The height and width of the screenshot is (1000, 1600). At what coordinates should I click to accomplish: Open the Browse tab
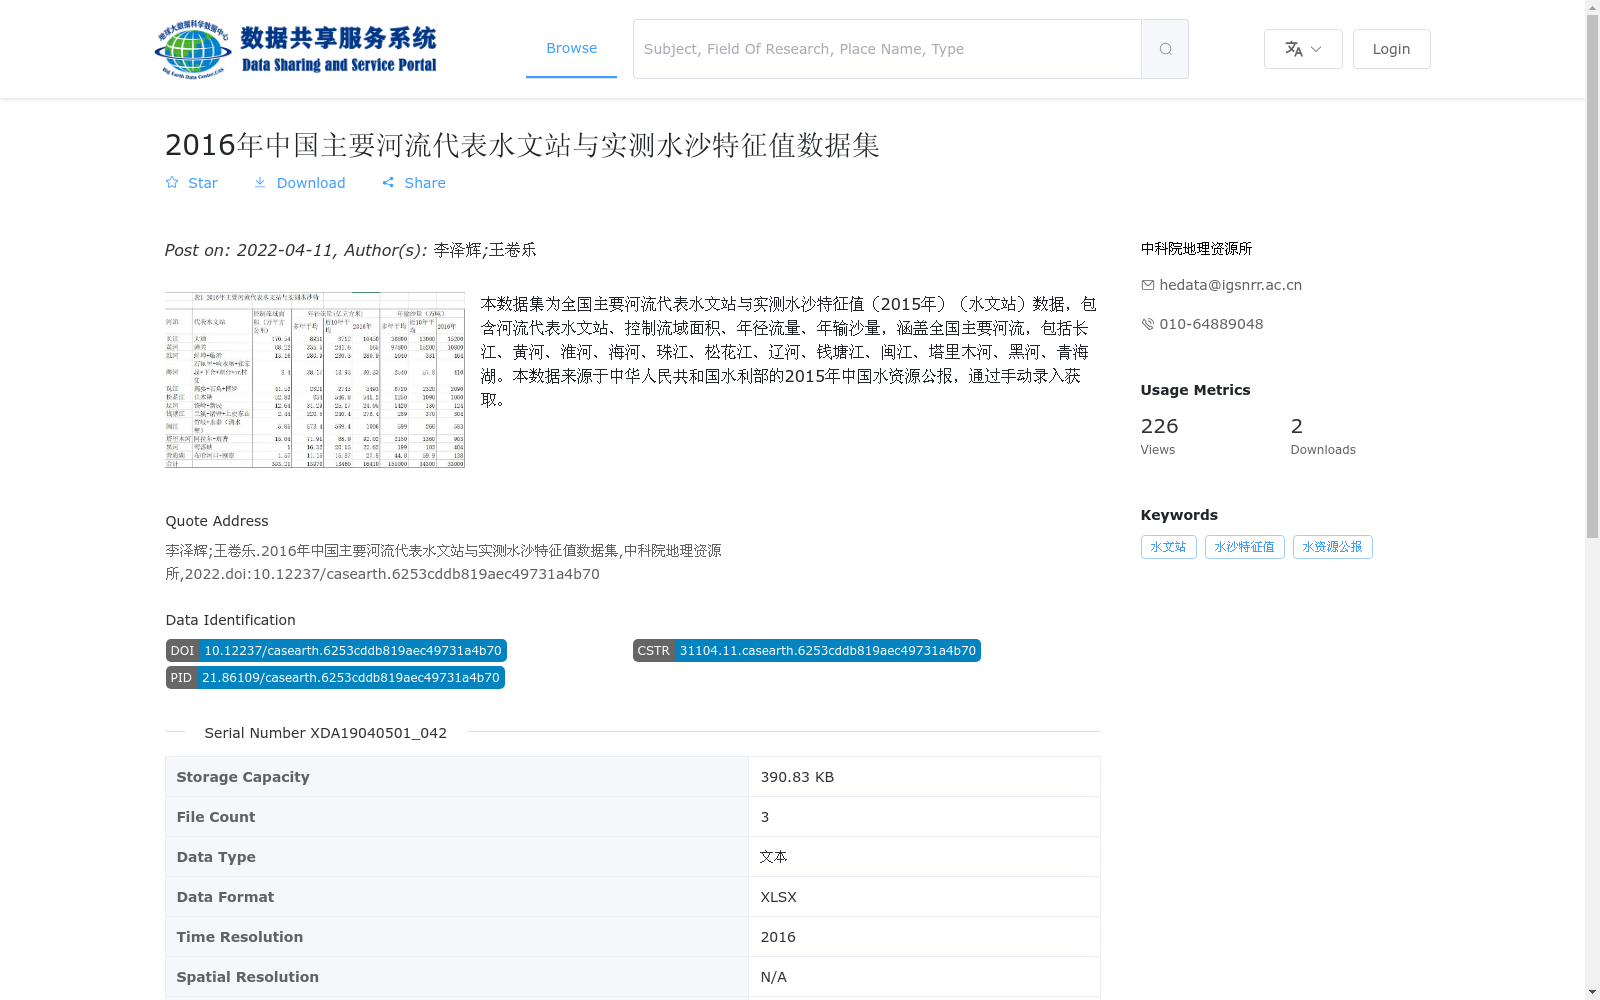coord(571,48)
